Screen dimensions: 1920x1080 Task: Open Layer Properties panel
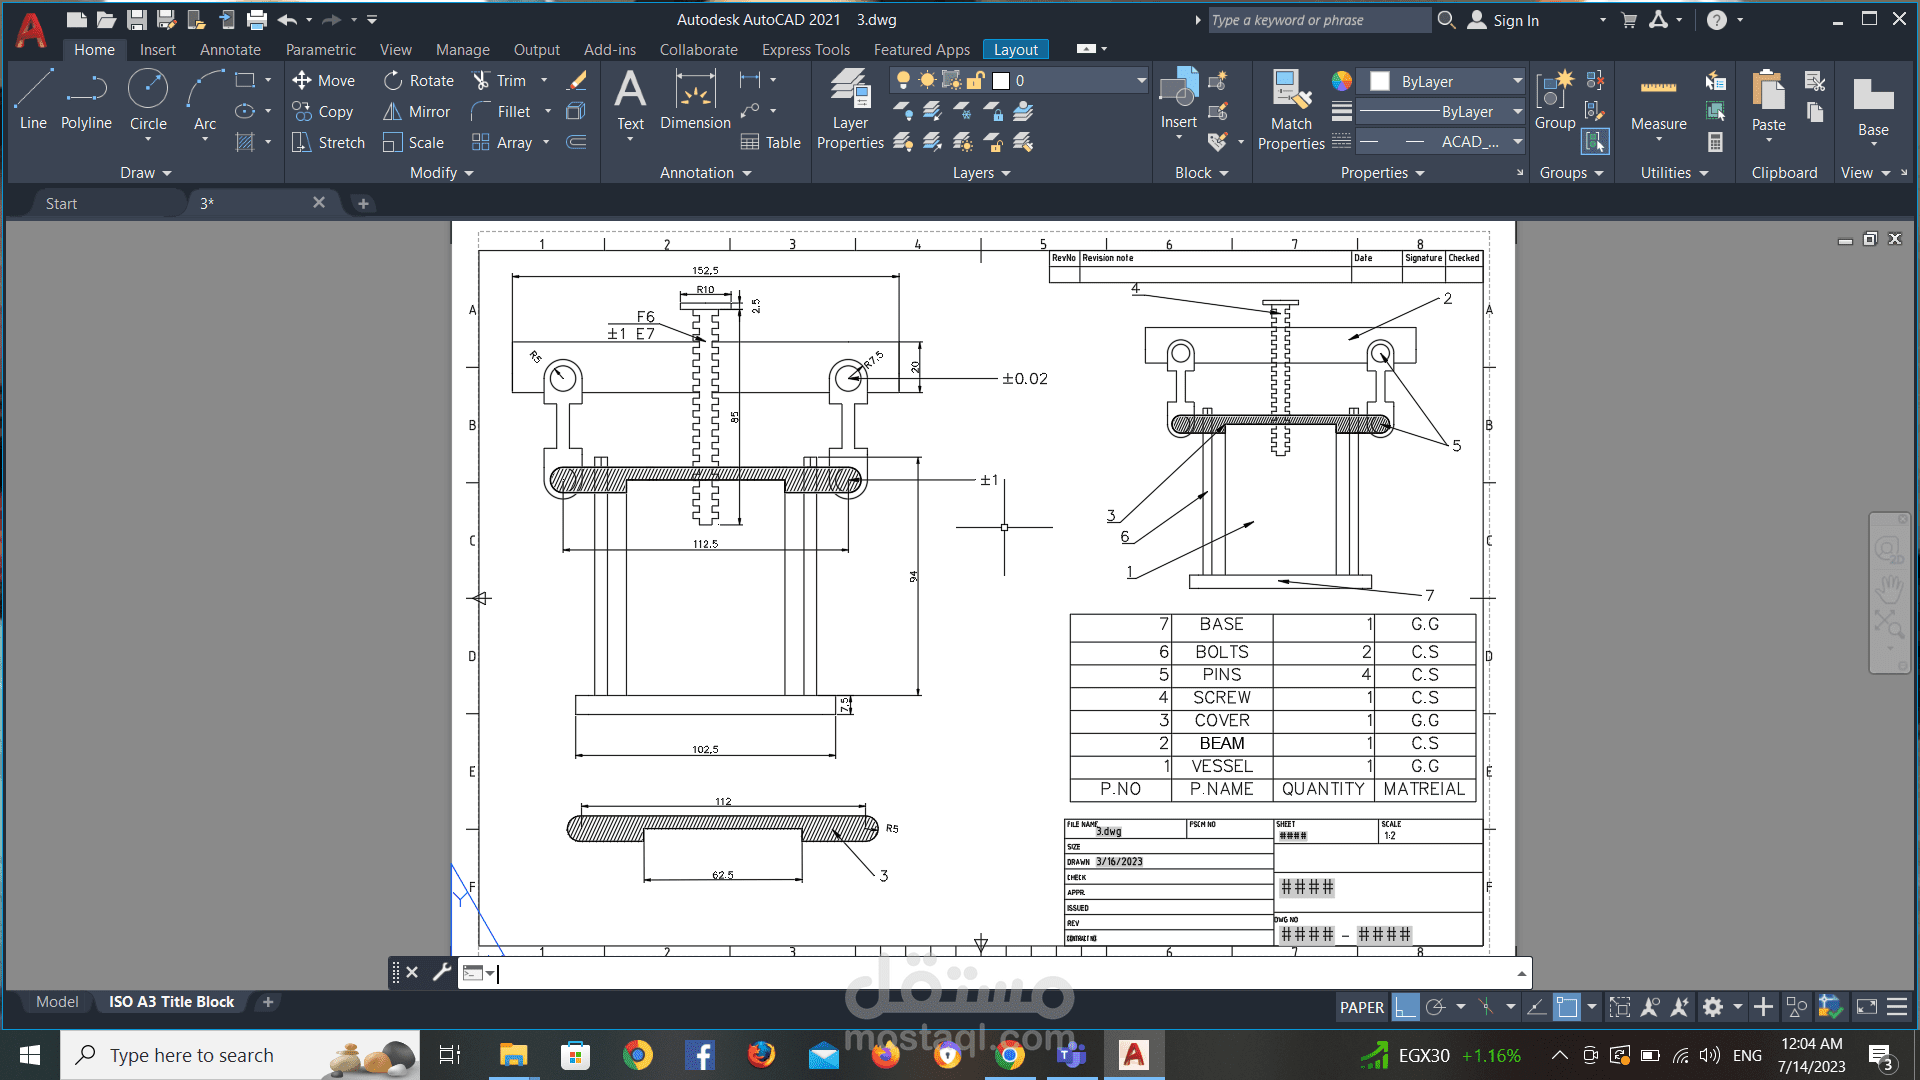[850, 110]
